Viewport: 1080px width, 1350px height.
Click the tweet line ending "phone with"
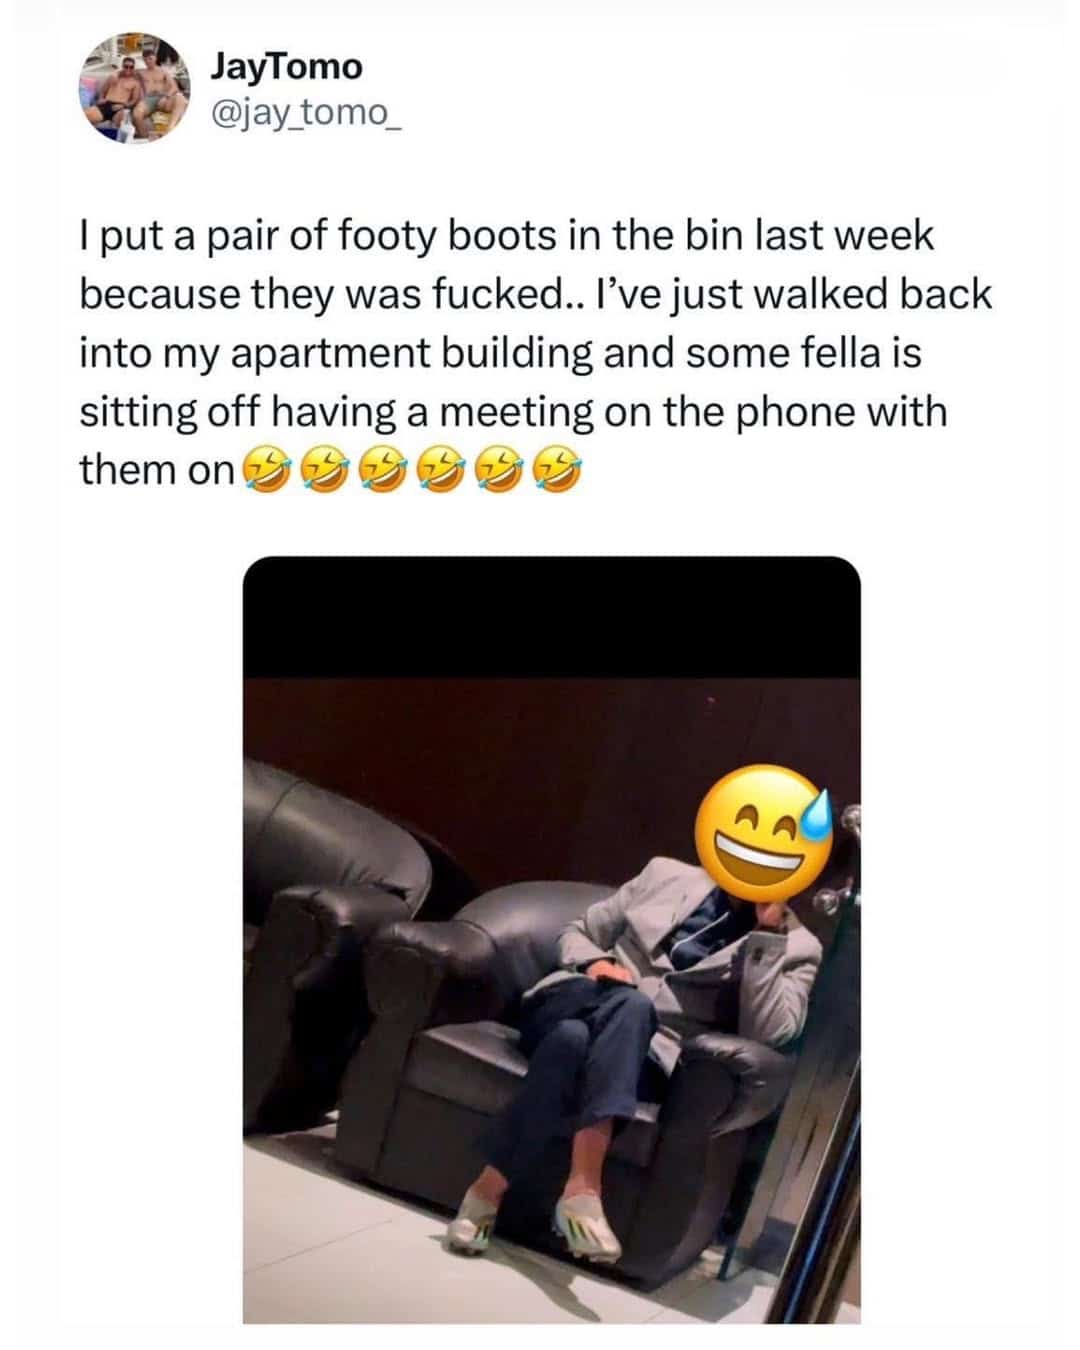[513, 411]
